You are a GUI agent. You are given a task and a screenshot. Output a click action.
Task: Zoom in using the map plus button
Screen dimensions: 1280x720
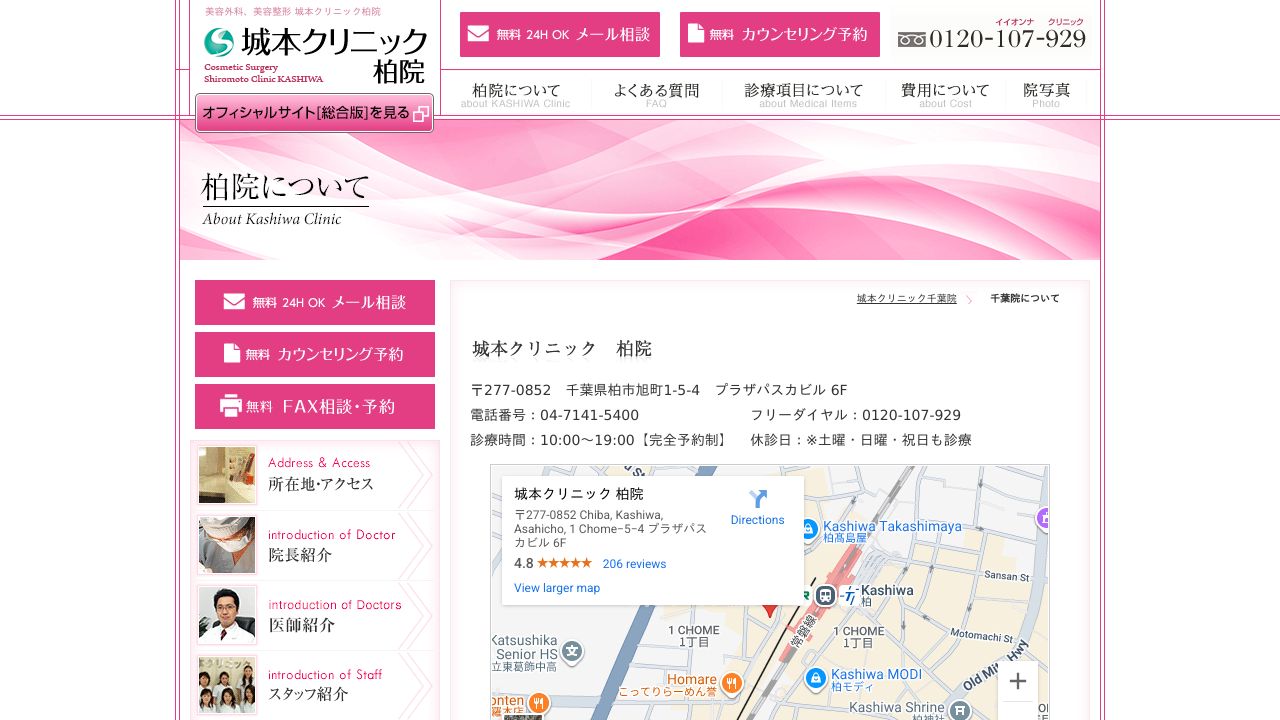coord(1018,681)
